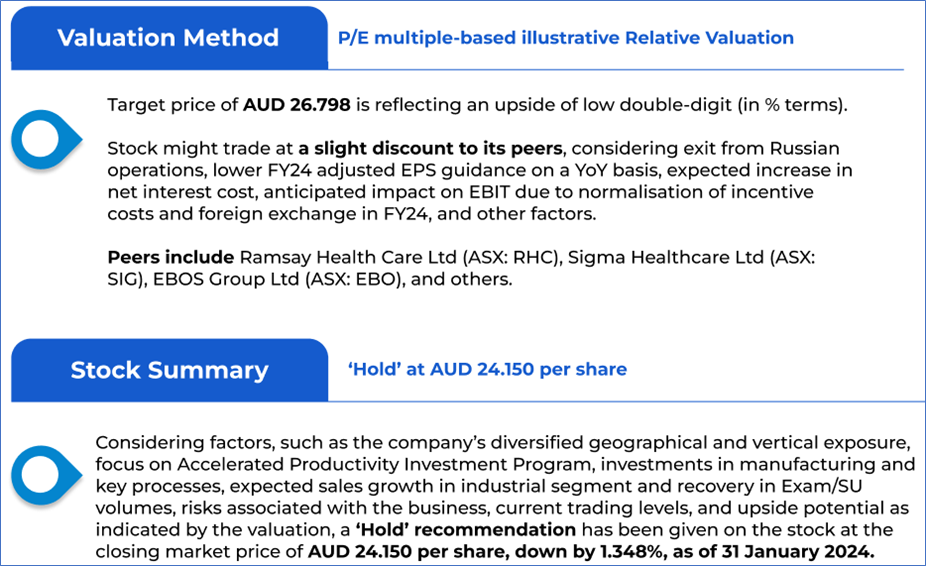
Task: Click the EBOS Group Ltd (ASX: EBO) text
Action: [279, 279]
